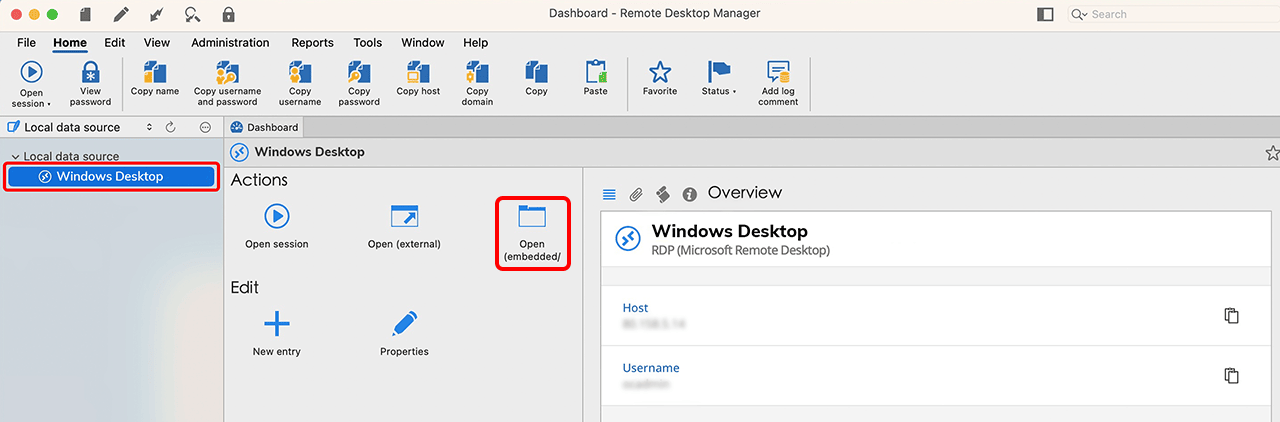Click the Add log comment icon
The width and height of the screenshot is (1280, 422).
click(778, 74)
